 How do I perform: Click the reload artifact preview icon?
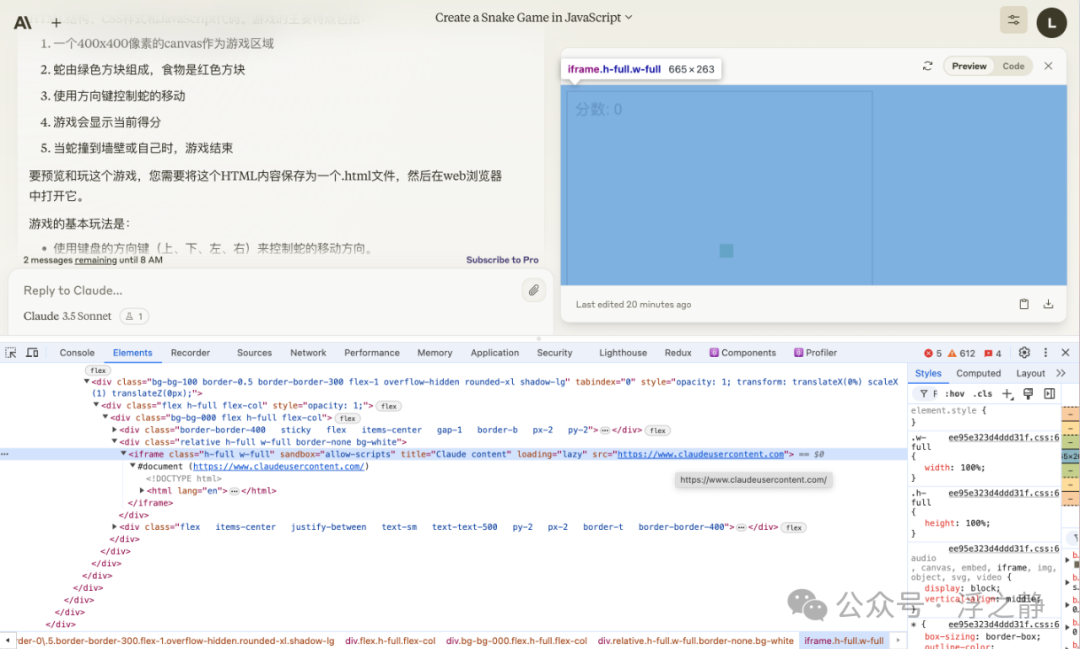[x=927, y=66]
